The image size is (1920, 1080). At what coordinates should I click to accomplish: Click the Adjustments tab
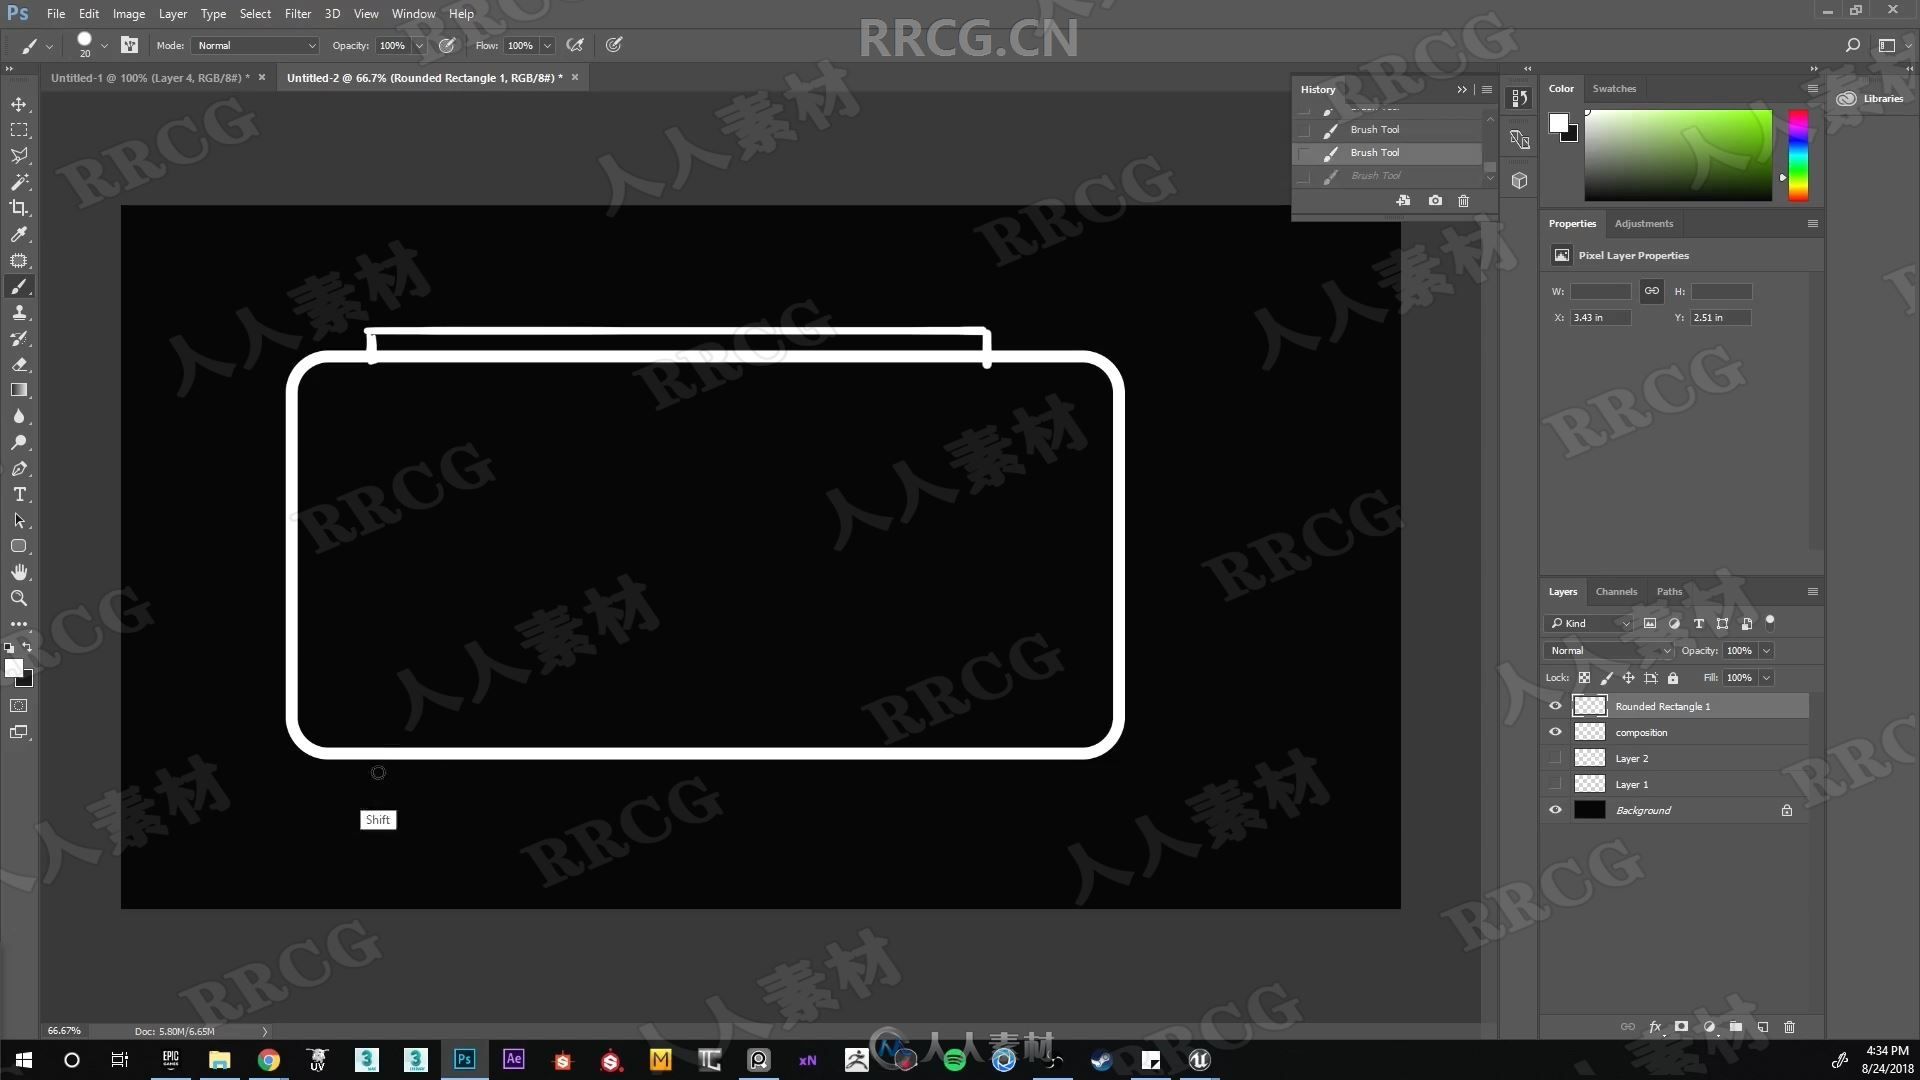tap(1643, 223)
